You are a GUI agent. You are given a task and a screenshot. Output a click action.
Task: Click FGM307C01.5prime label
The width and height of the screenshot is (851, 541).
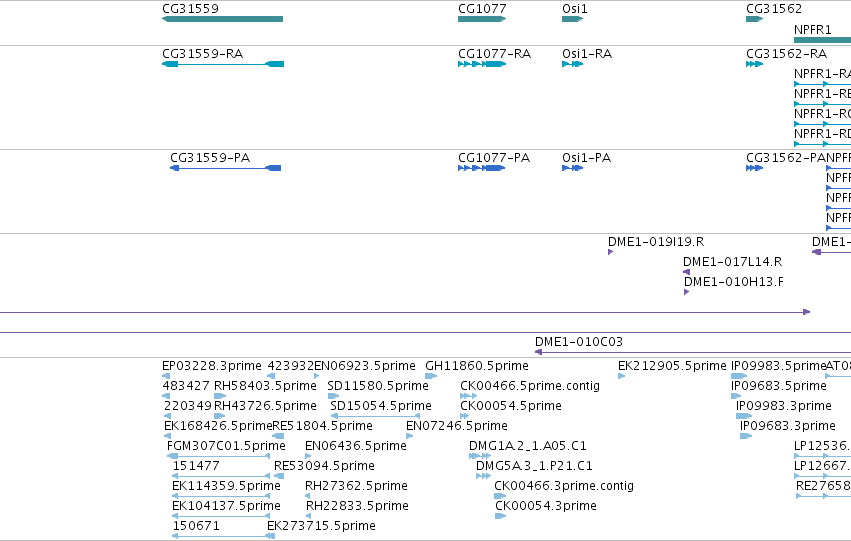[226, 446]
